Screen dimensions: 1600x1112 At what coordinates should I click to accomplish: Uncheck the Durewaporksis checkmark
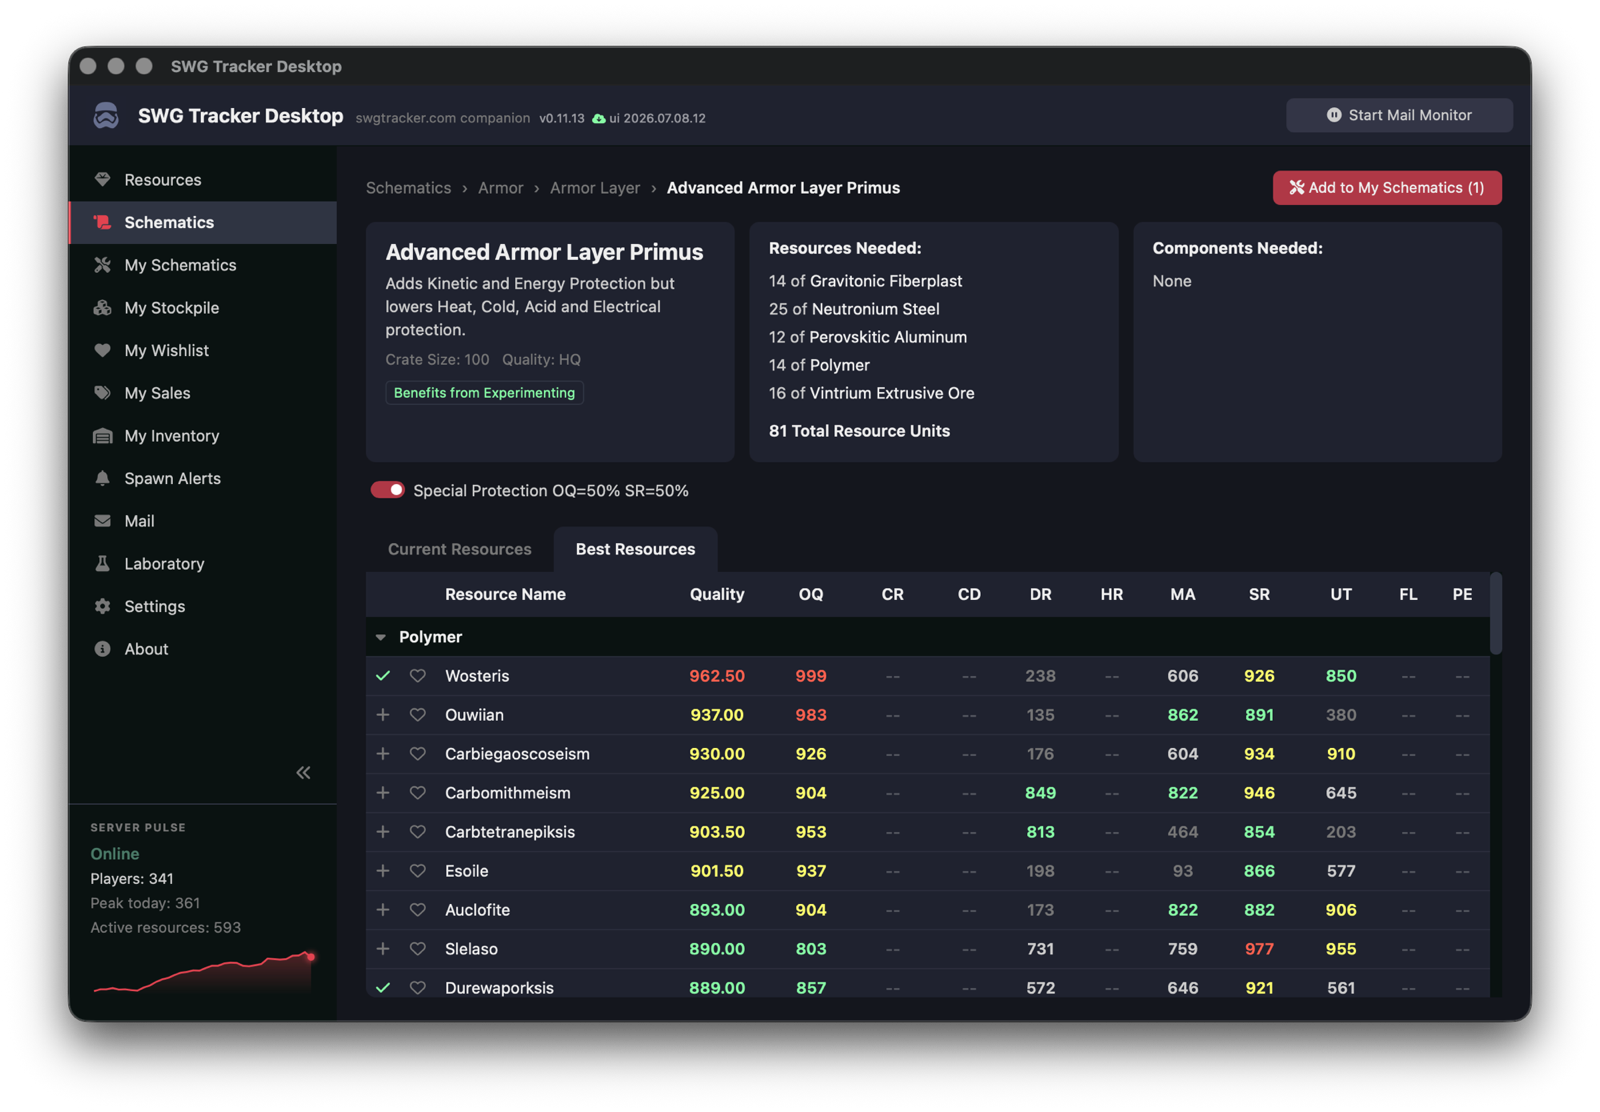[383, 988]
